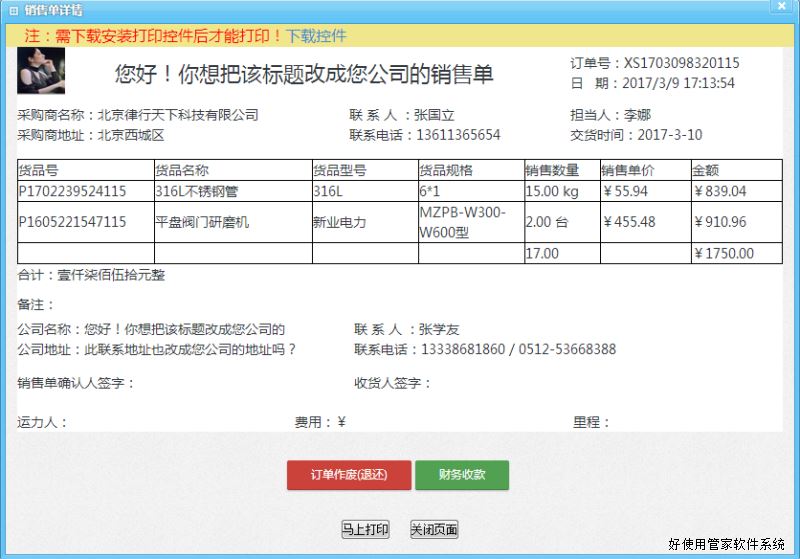The image size is (800, 559).
Task: Click the 下载控件 download link
Action: pyautogui.click(x=316, y=36)
